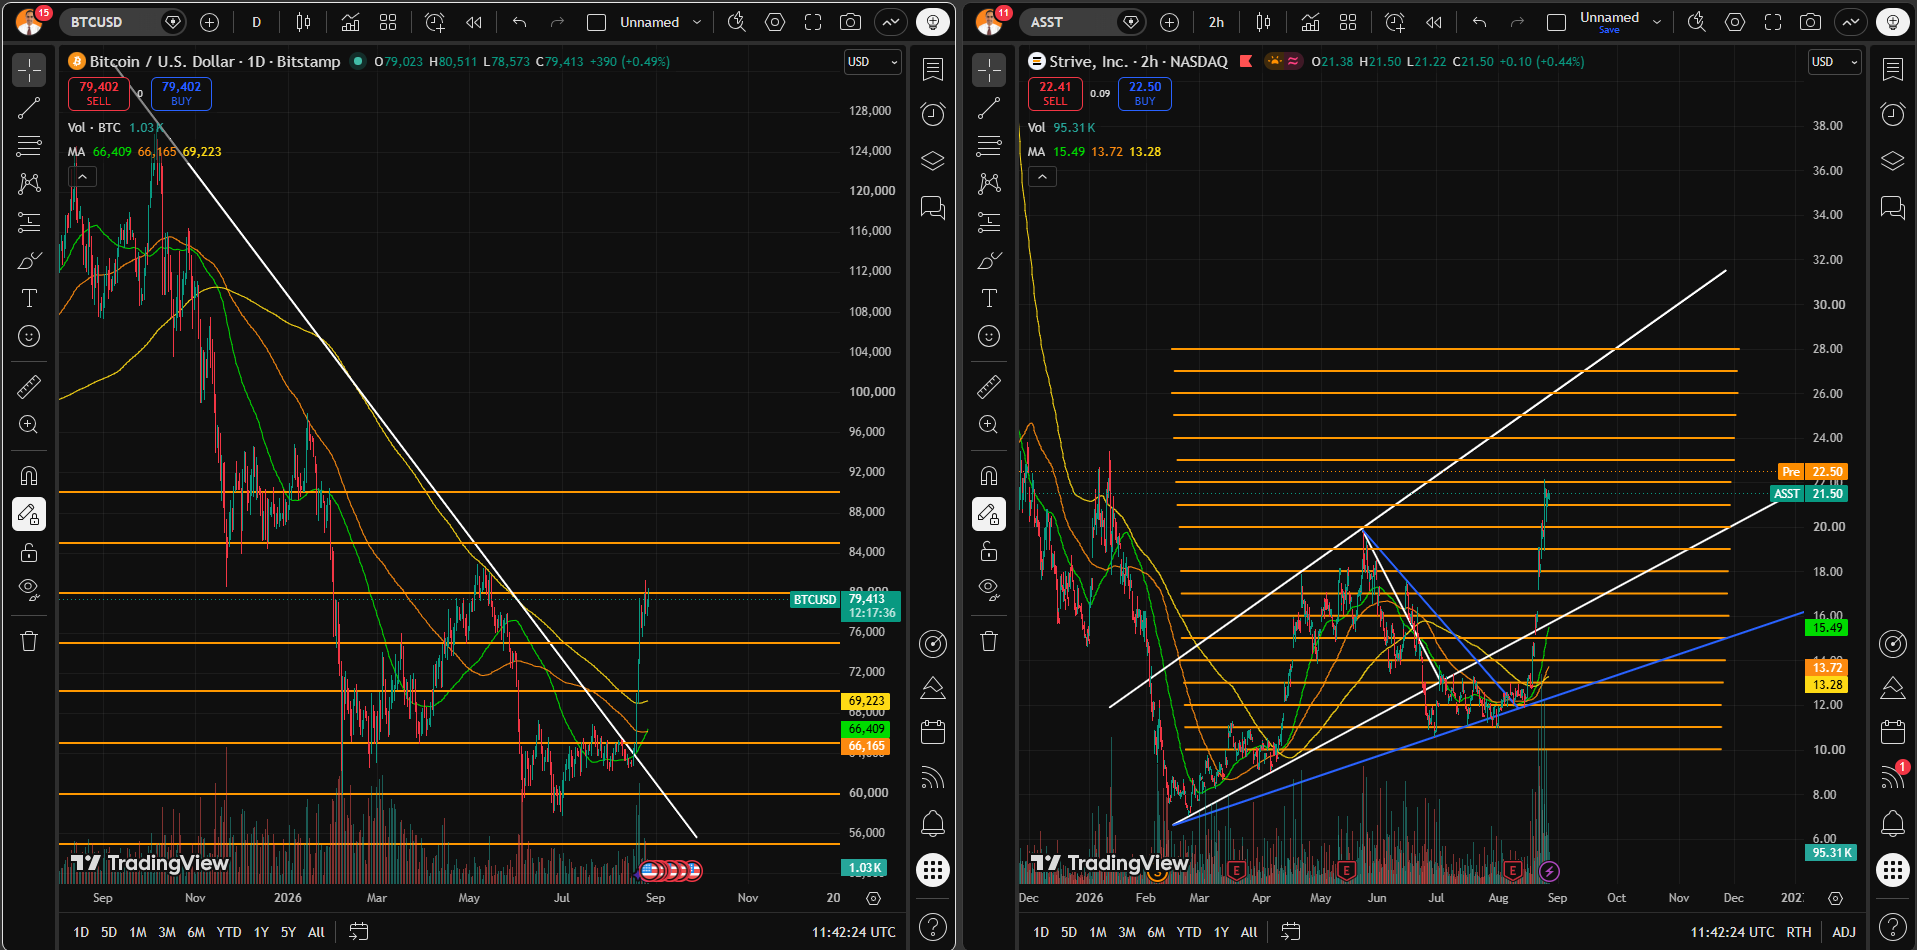Tick the layout checkbox in BTCUSD toolbar
The height and width of the screenshot is (950, 1917).
[x=596, y=22]
